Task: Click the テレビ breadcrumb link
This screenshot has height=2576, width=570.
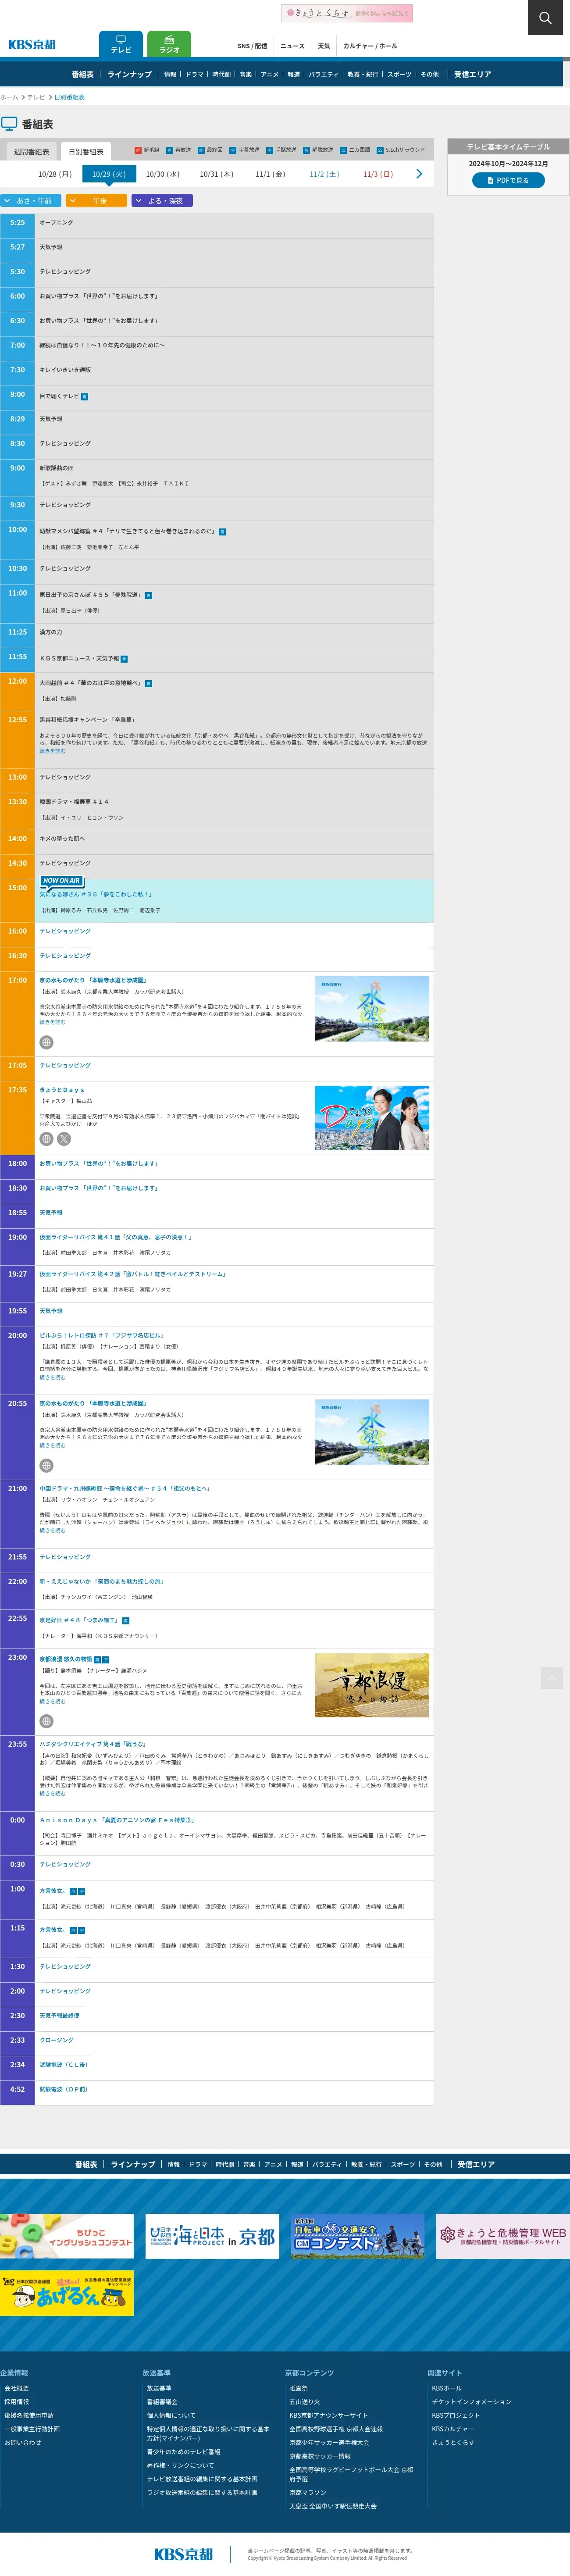Action: pyautogui.click(x=36, y=97)
